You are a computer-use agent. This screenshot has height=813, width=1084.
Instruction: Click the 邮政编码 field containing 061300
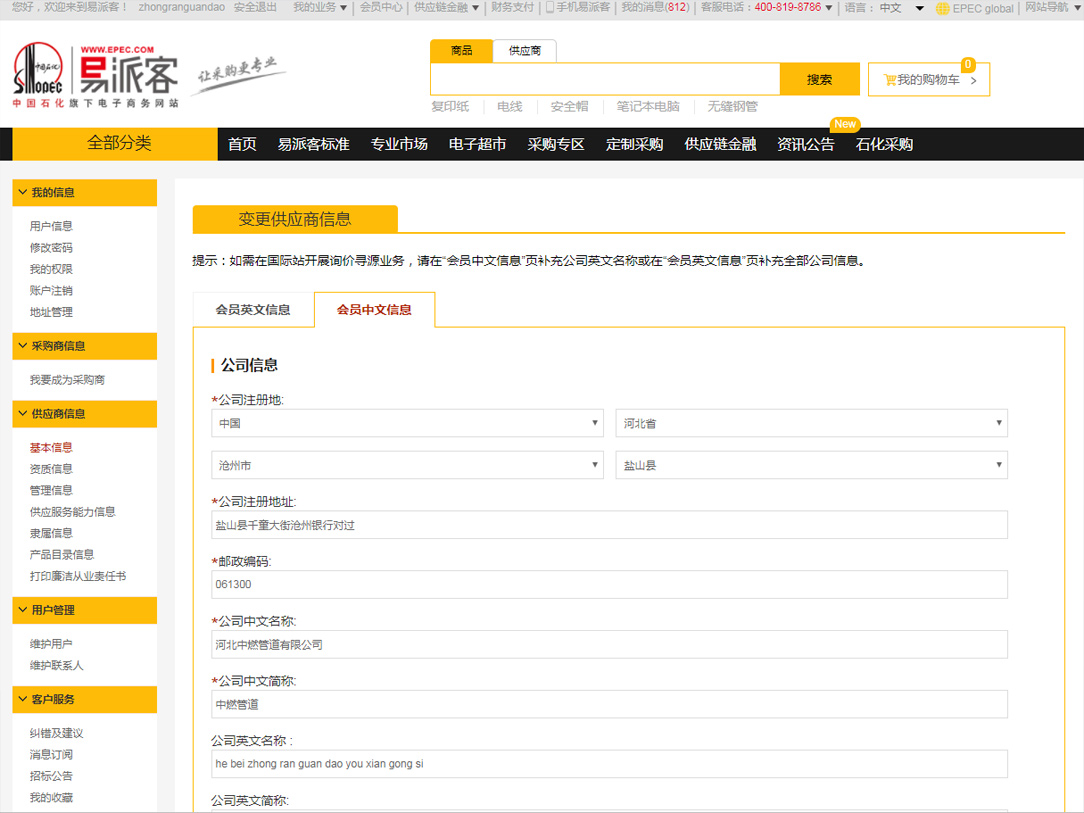point(609,584)
